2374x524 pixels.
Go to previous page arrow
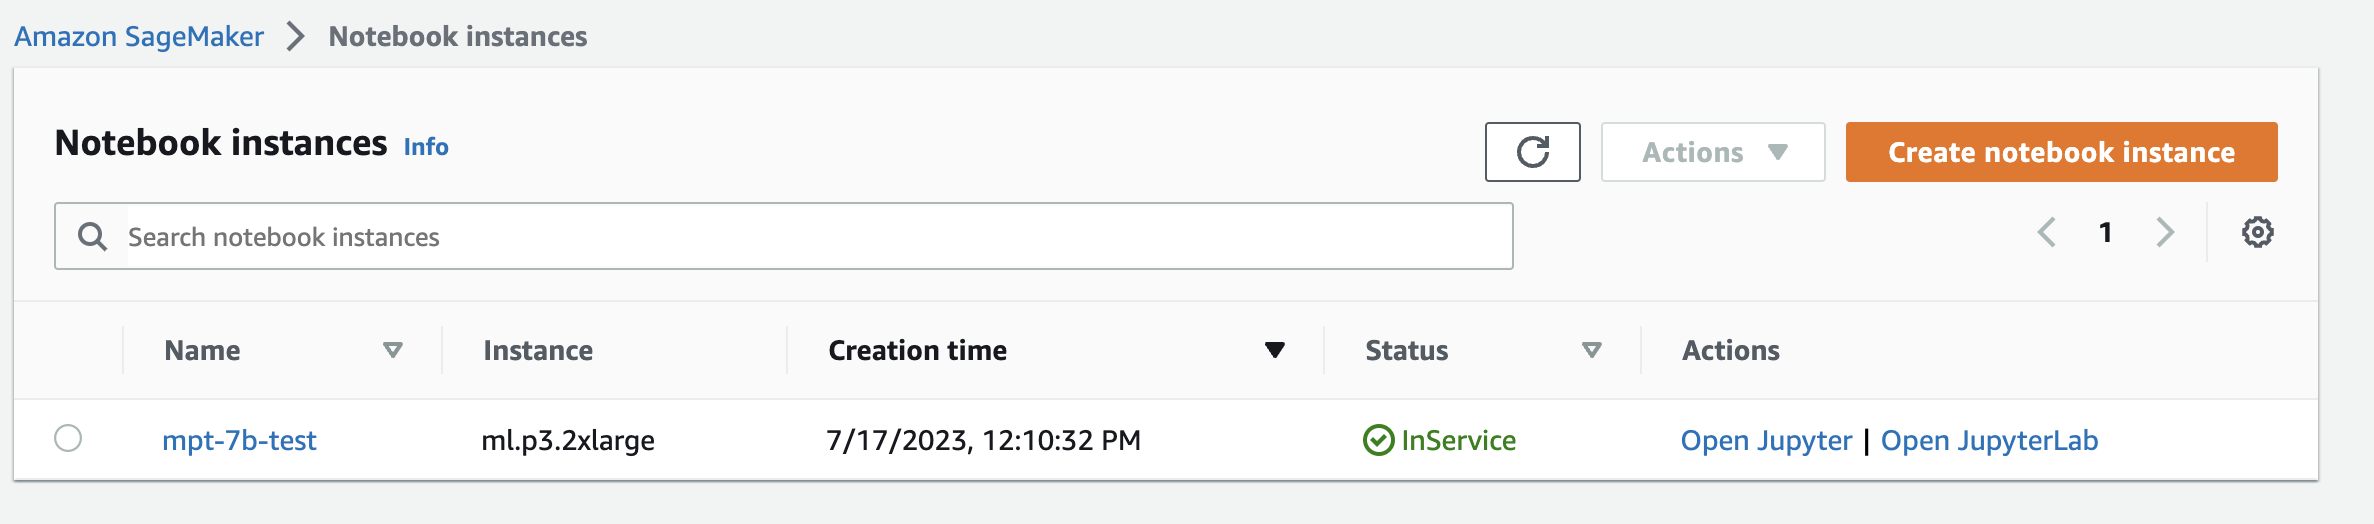click(2047, 233)
